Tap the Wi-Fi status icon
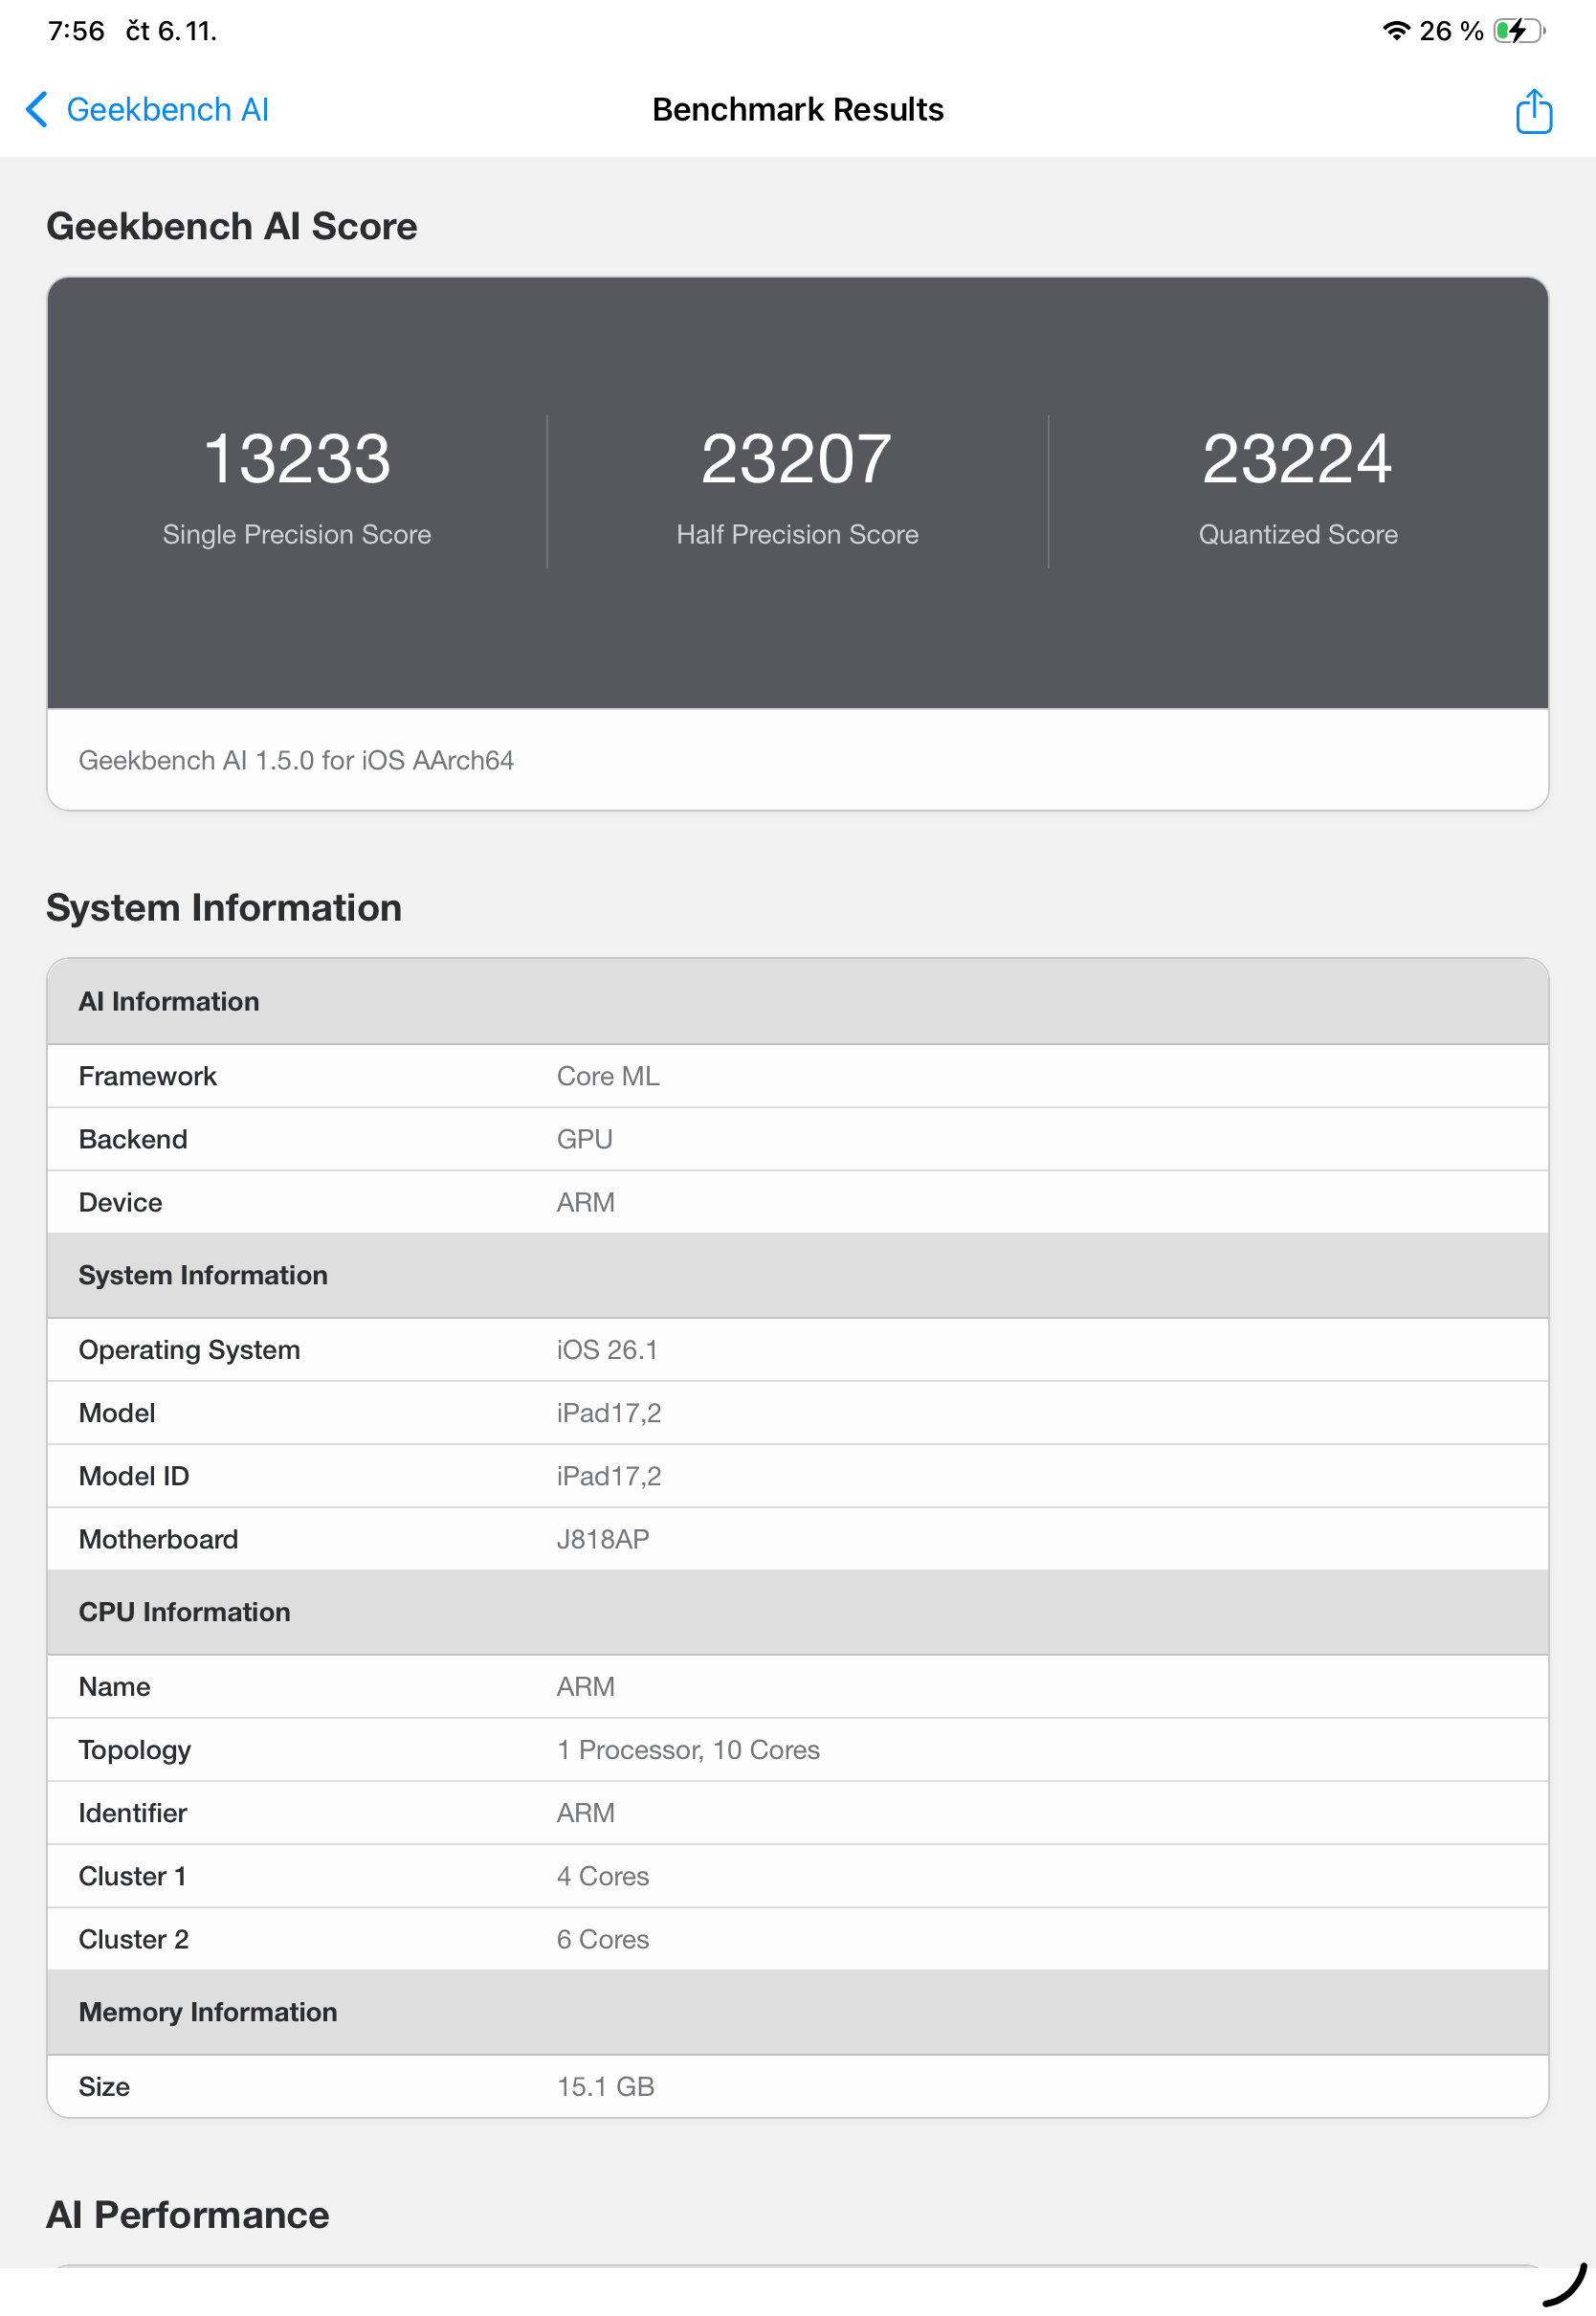The height and width of the screenshot is (2316, 1596). [x=1396, y=31]
